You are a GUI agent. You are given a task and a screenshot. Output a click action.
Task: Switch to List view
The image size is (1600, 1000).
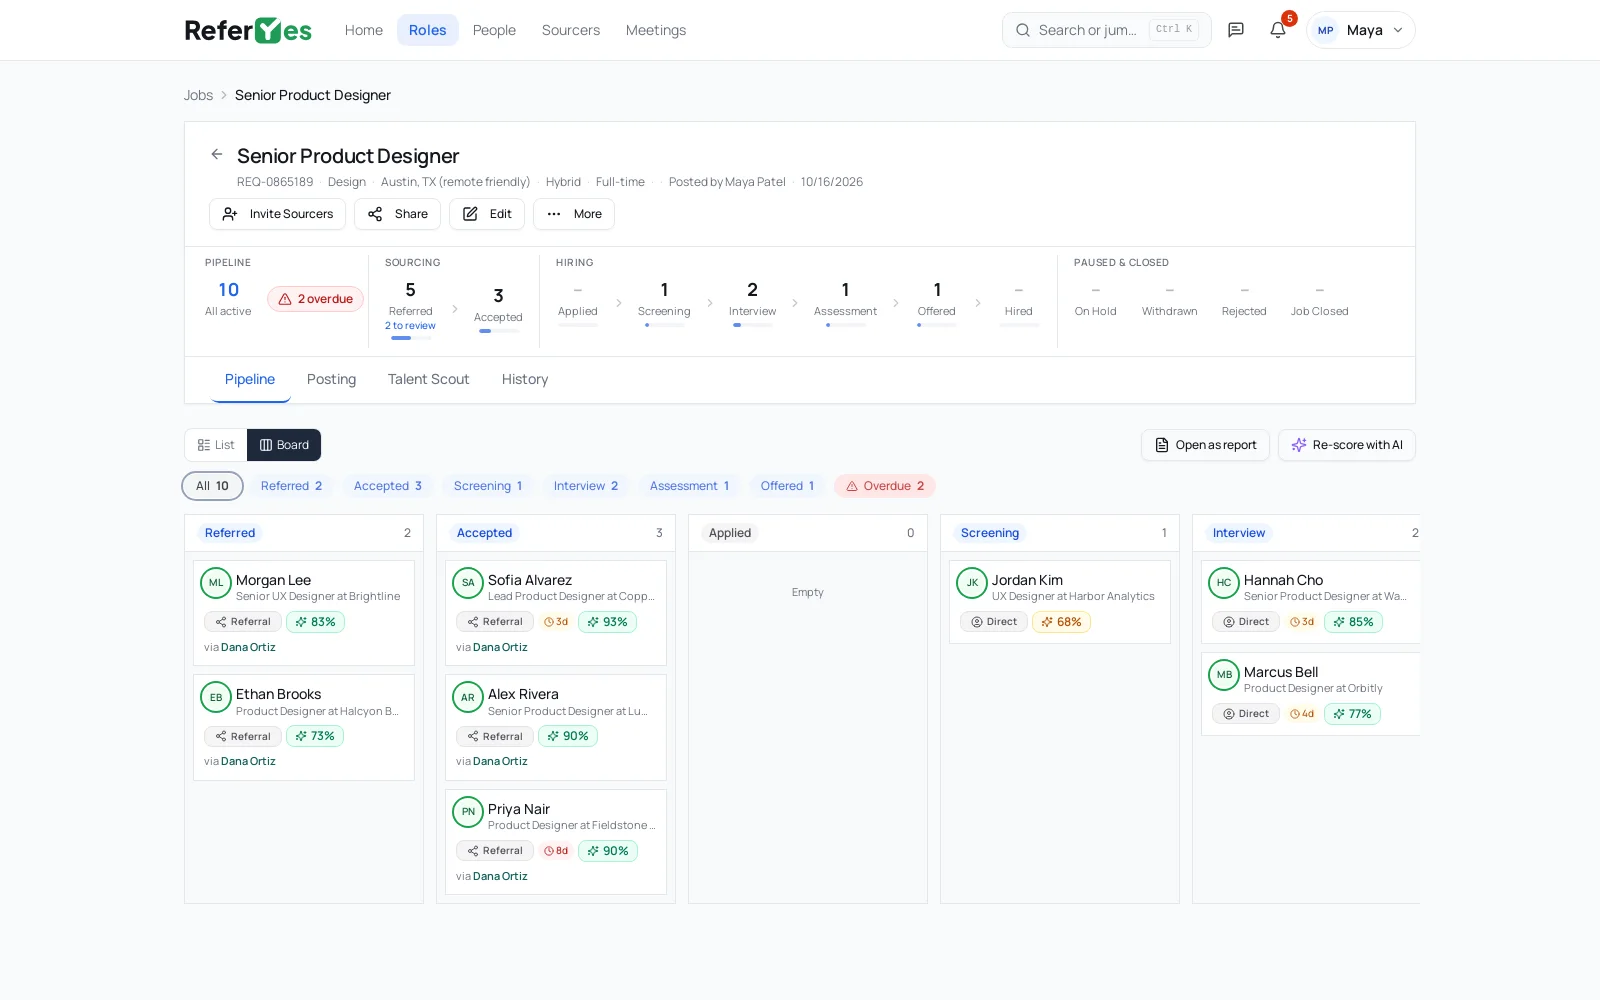coord(216,445)
